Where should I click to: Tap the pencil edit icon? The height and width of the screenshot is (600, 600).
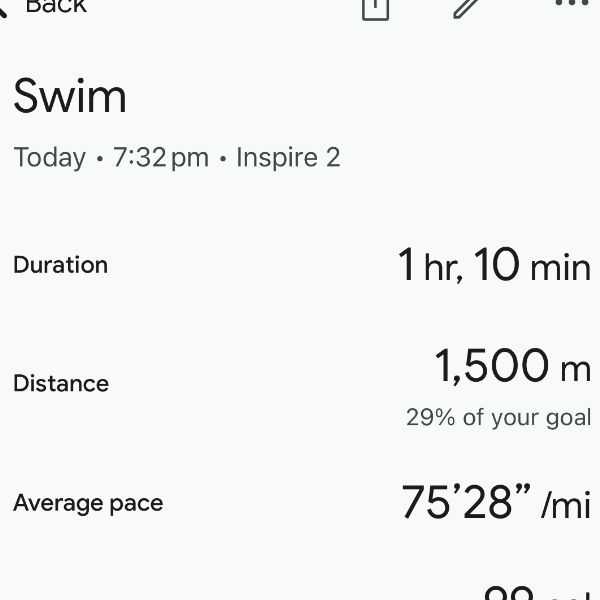466,7
